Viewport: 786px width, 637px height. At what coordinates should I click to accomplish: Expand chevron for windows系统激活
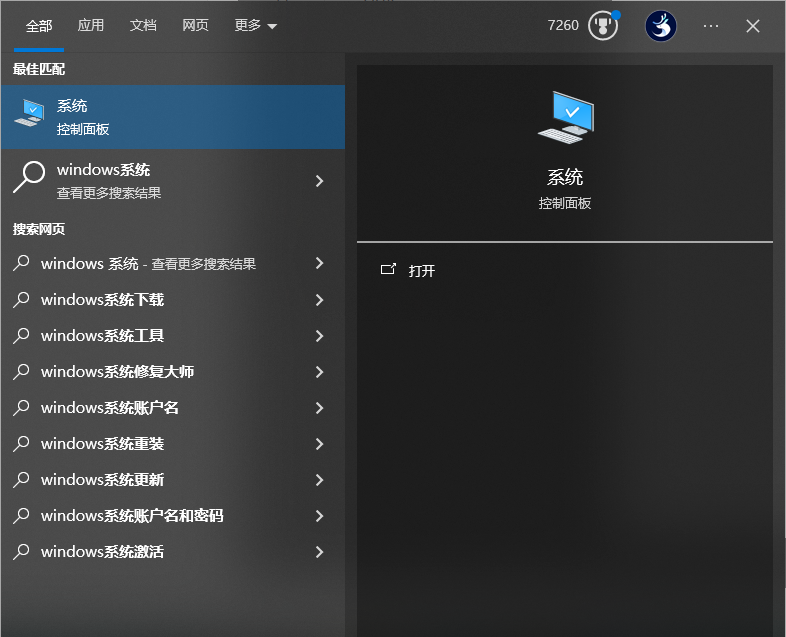319,552
